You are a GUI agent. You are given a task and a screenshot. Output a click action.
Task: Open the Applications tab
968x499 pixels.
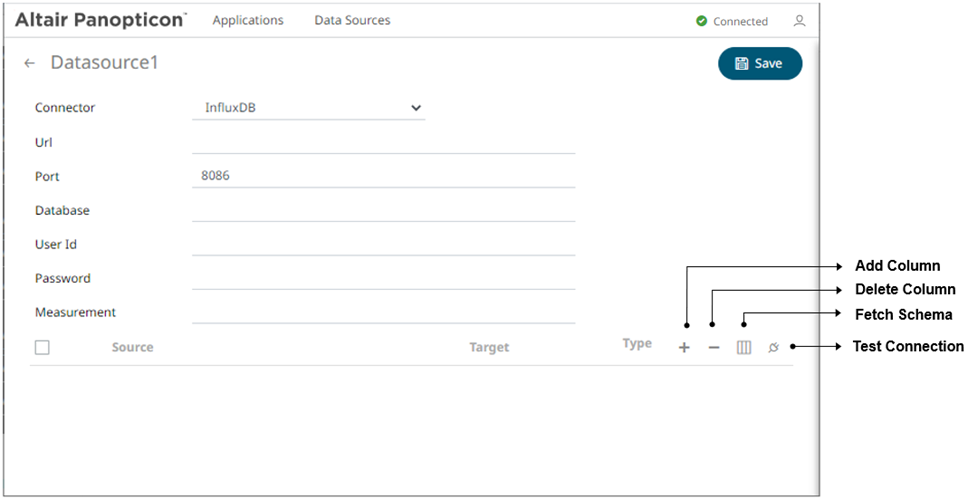pos(248,20)
